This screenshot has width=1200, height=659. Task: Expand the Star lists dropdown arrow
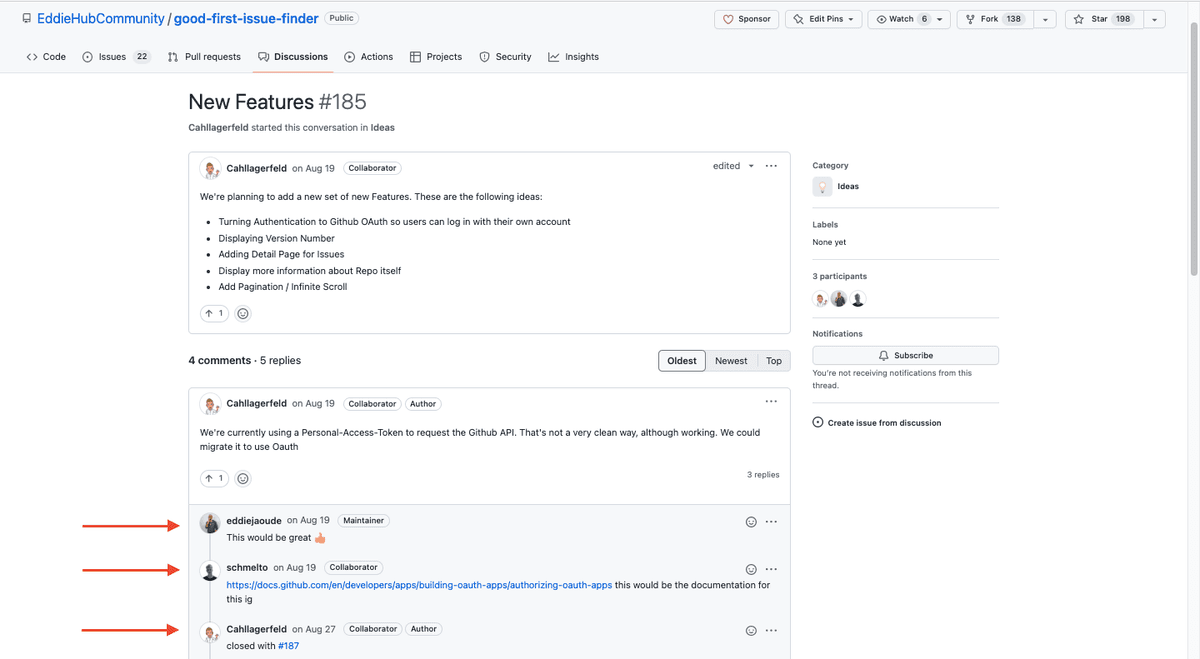point(1155,19)
